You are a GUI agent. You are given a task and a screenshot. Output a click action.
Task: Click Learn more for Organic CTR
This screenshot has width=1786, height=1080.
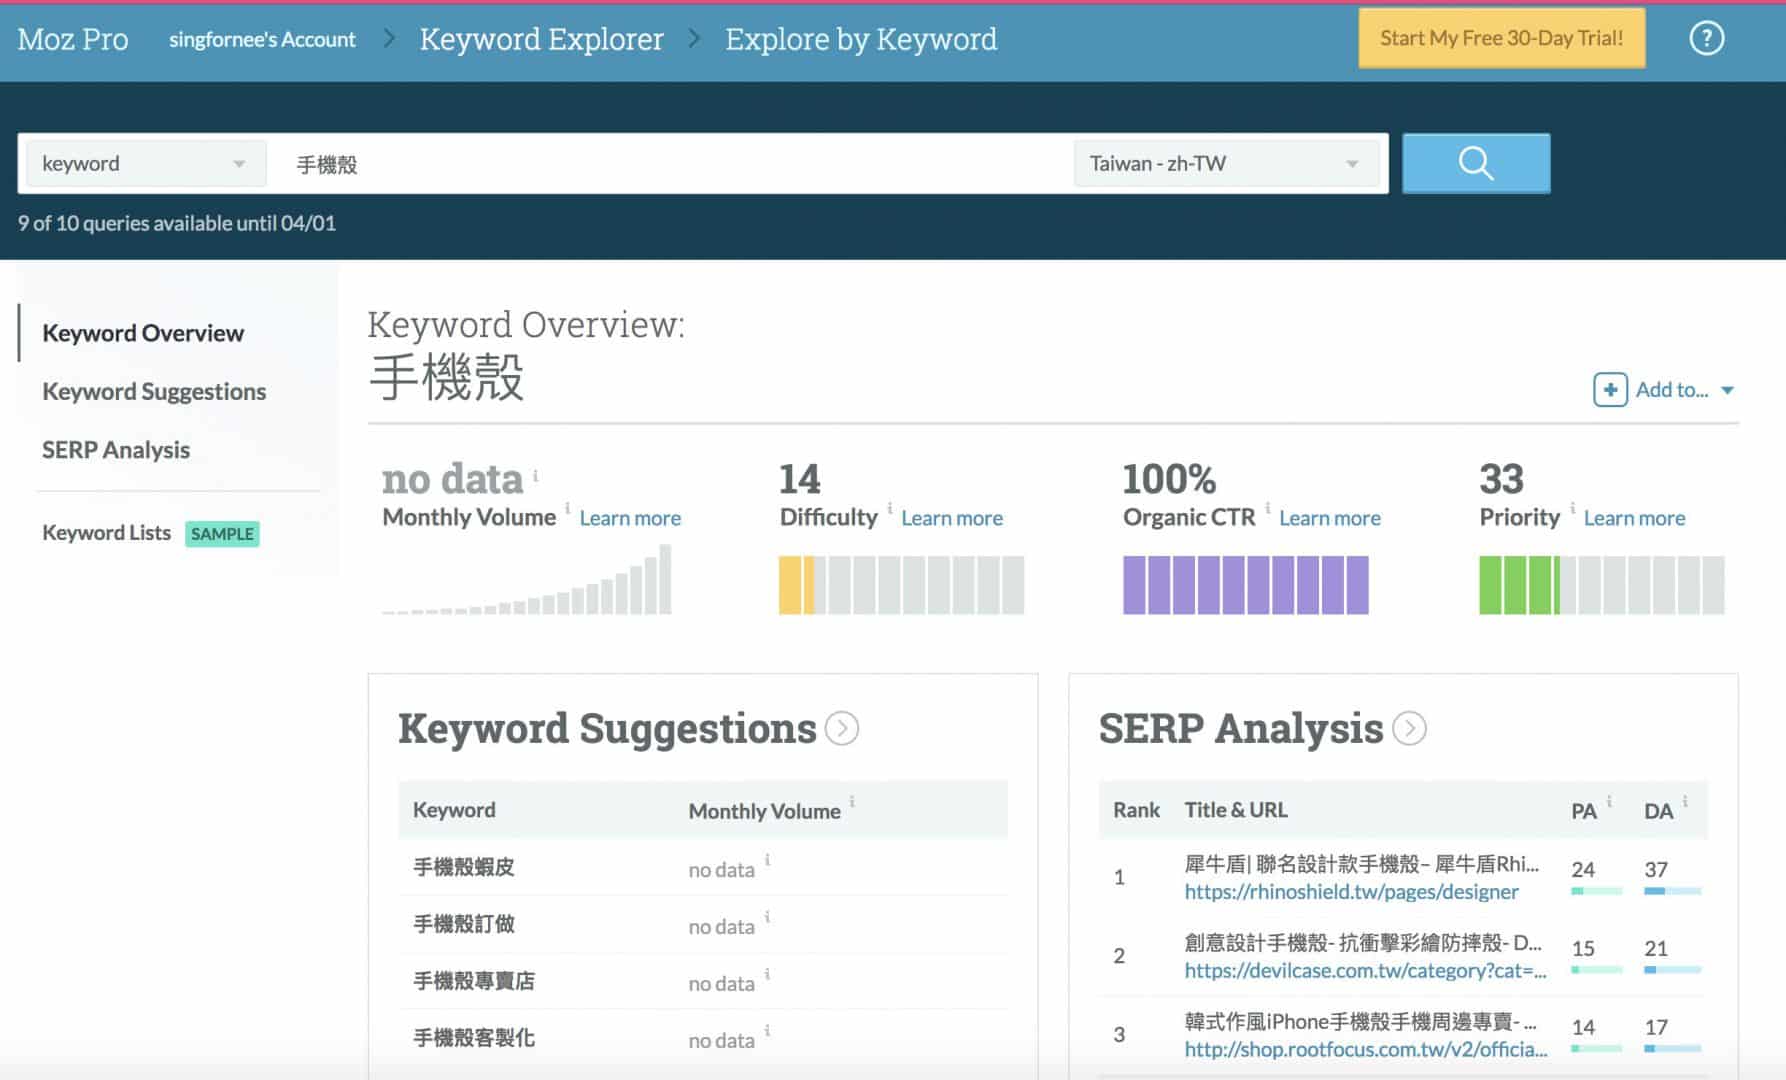pyautogui.click(x=1330, y=518)
